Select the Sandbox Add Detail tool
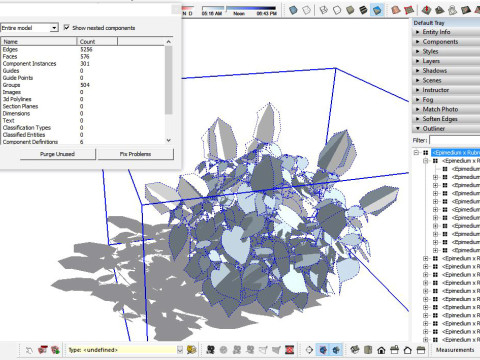 pos(466,10)
